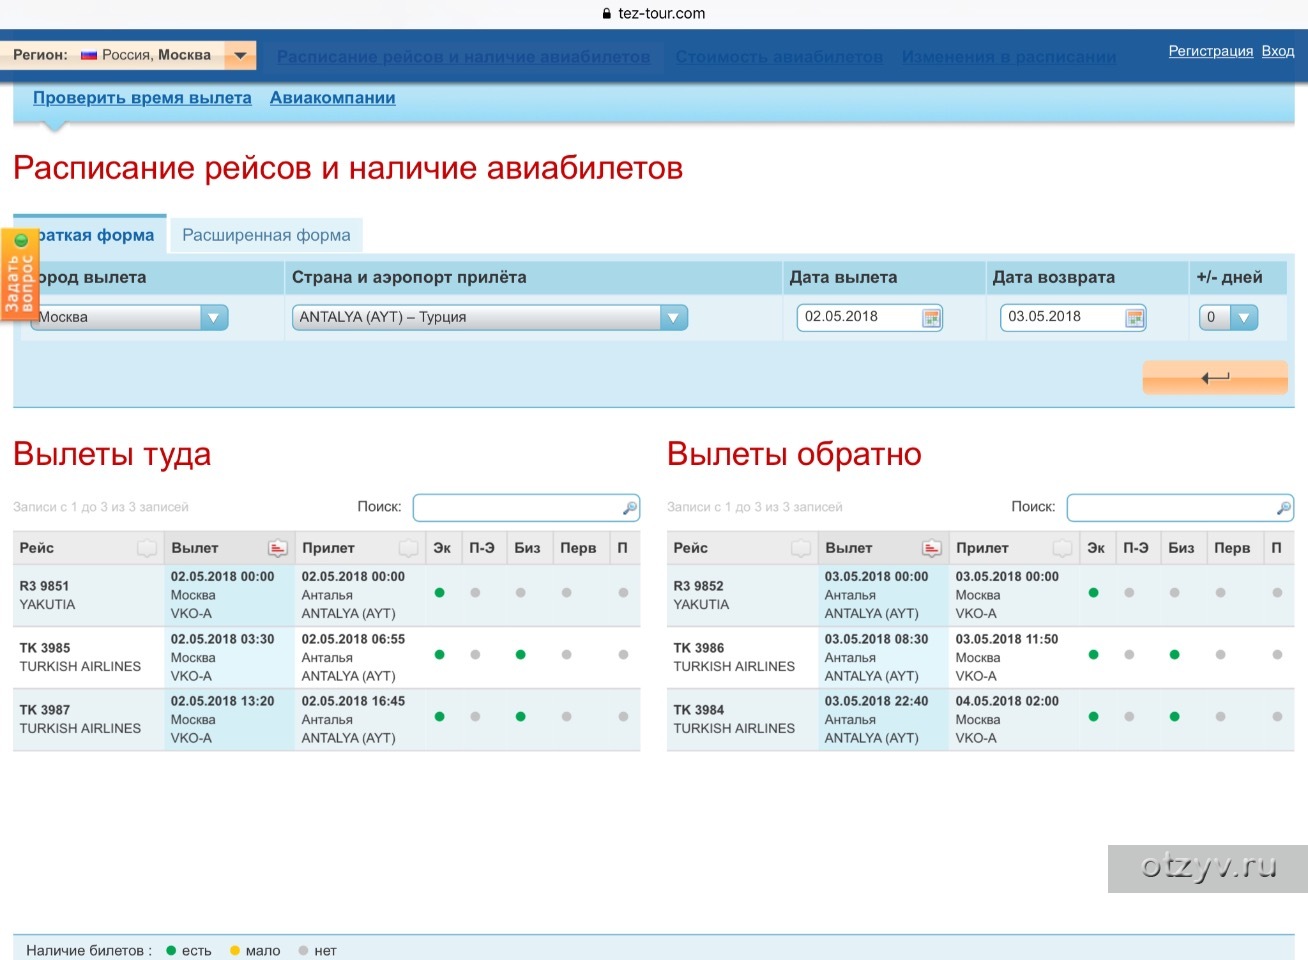Click the magnifier icon in Вылеты туда search
Screen dimensions: 1308x960
[629, 508]
